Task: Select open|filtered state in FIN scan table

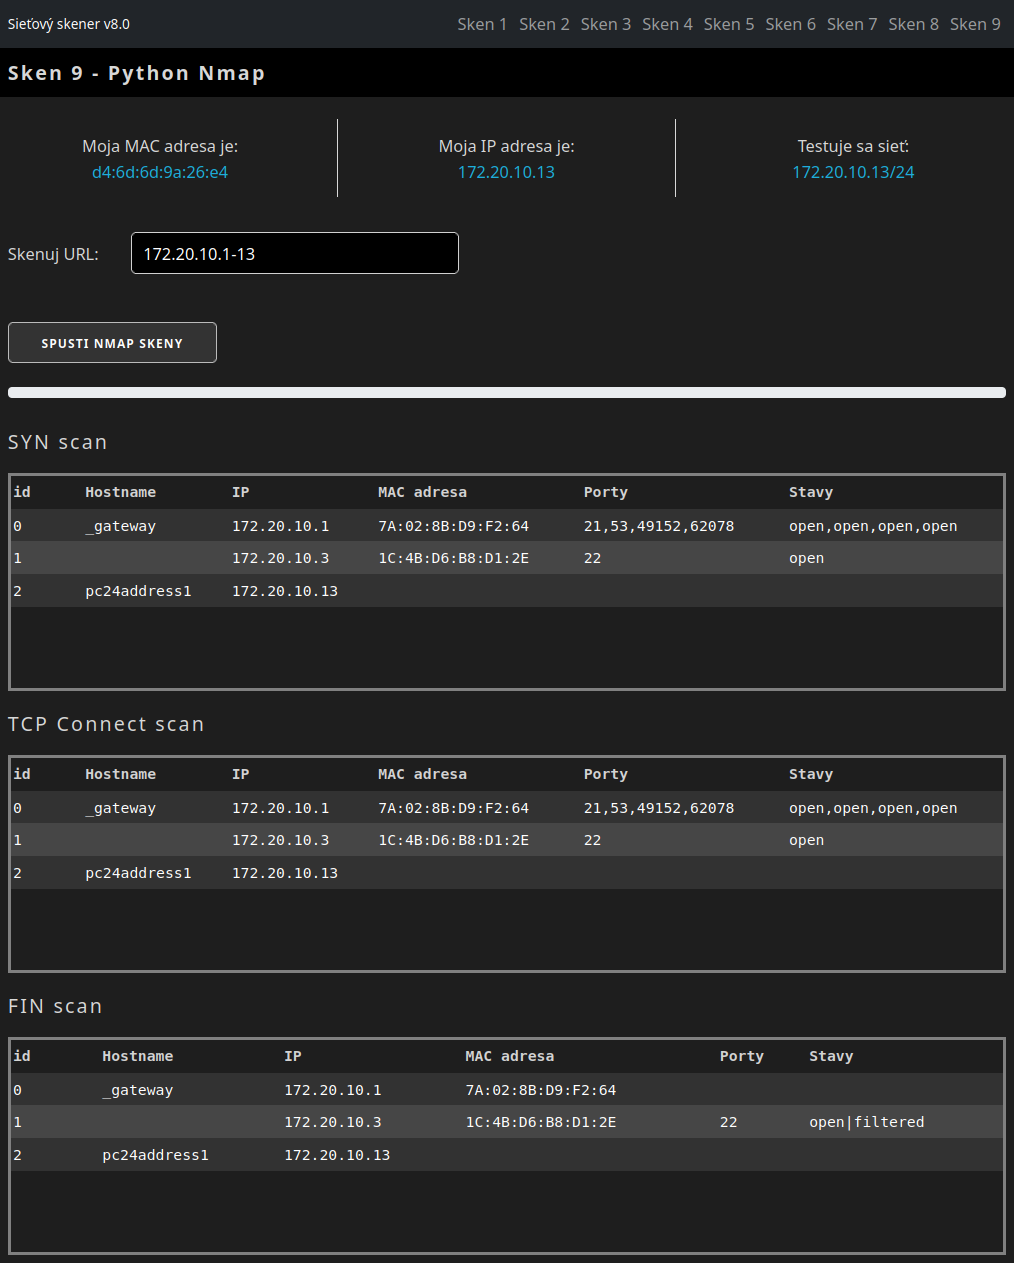Action: pos(866,1122)
